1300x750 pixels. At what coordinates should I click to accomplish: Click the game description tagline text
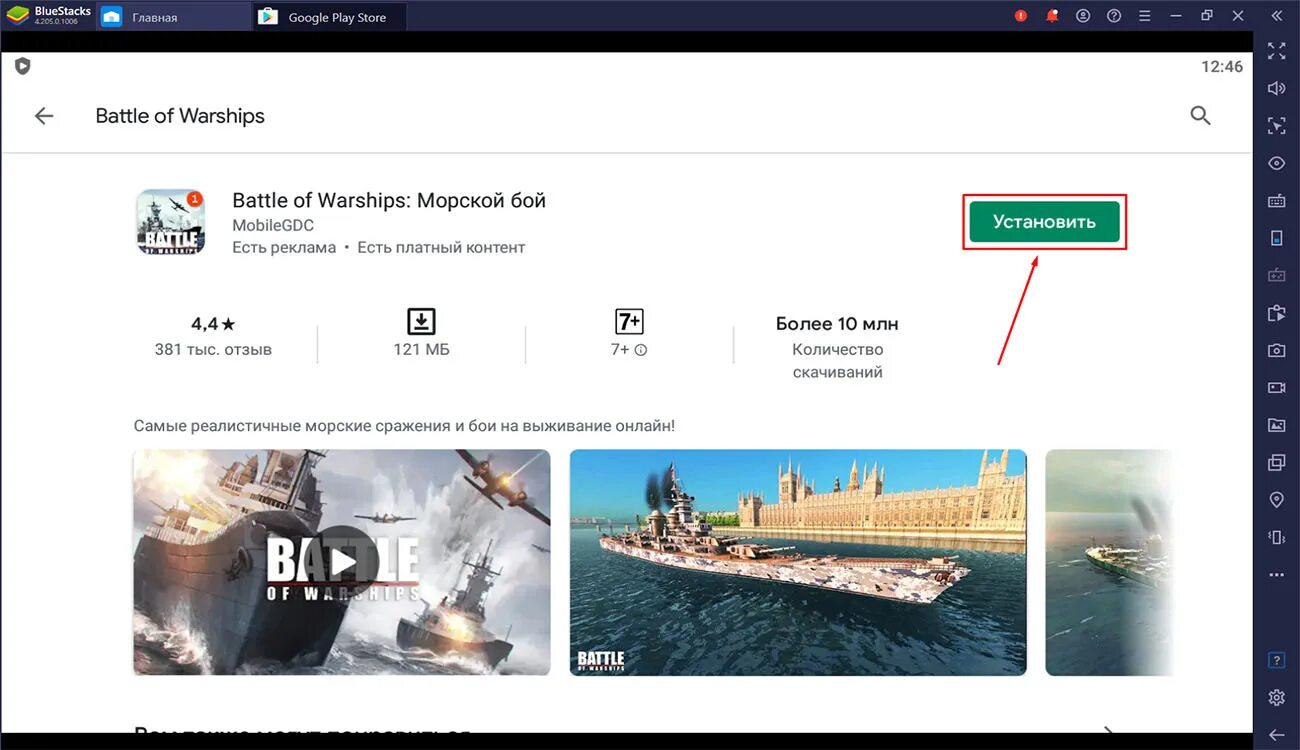[404, 426]
